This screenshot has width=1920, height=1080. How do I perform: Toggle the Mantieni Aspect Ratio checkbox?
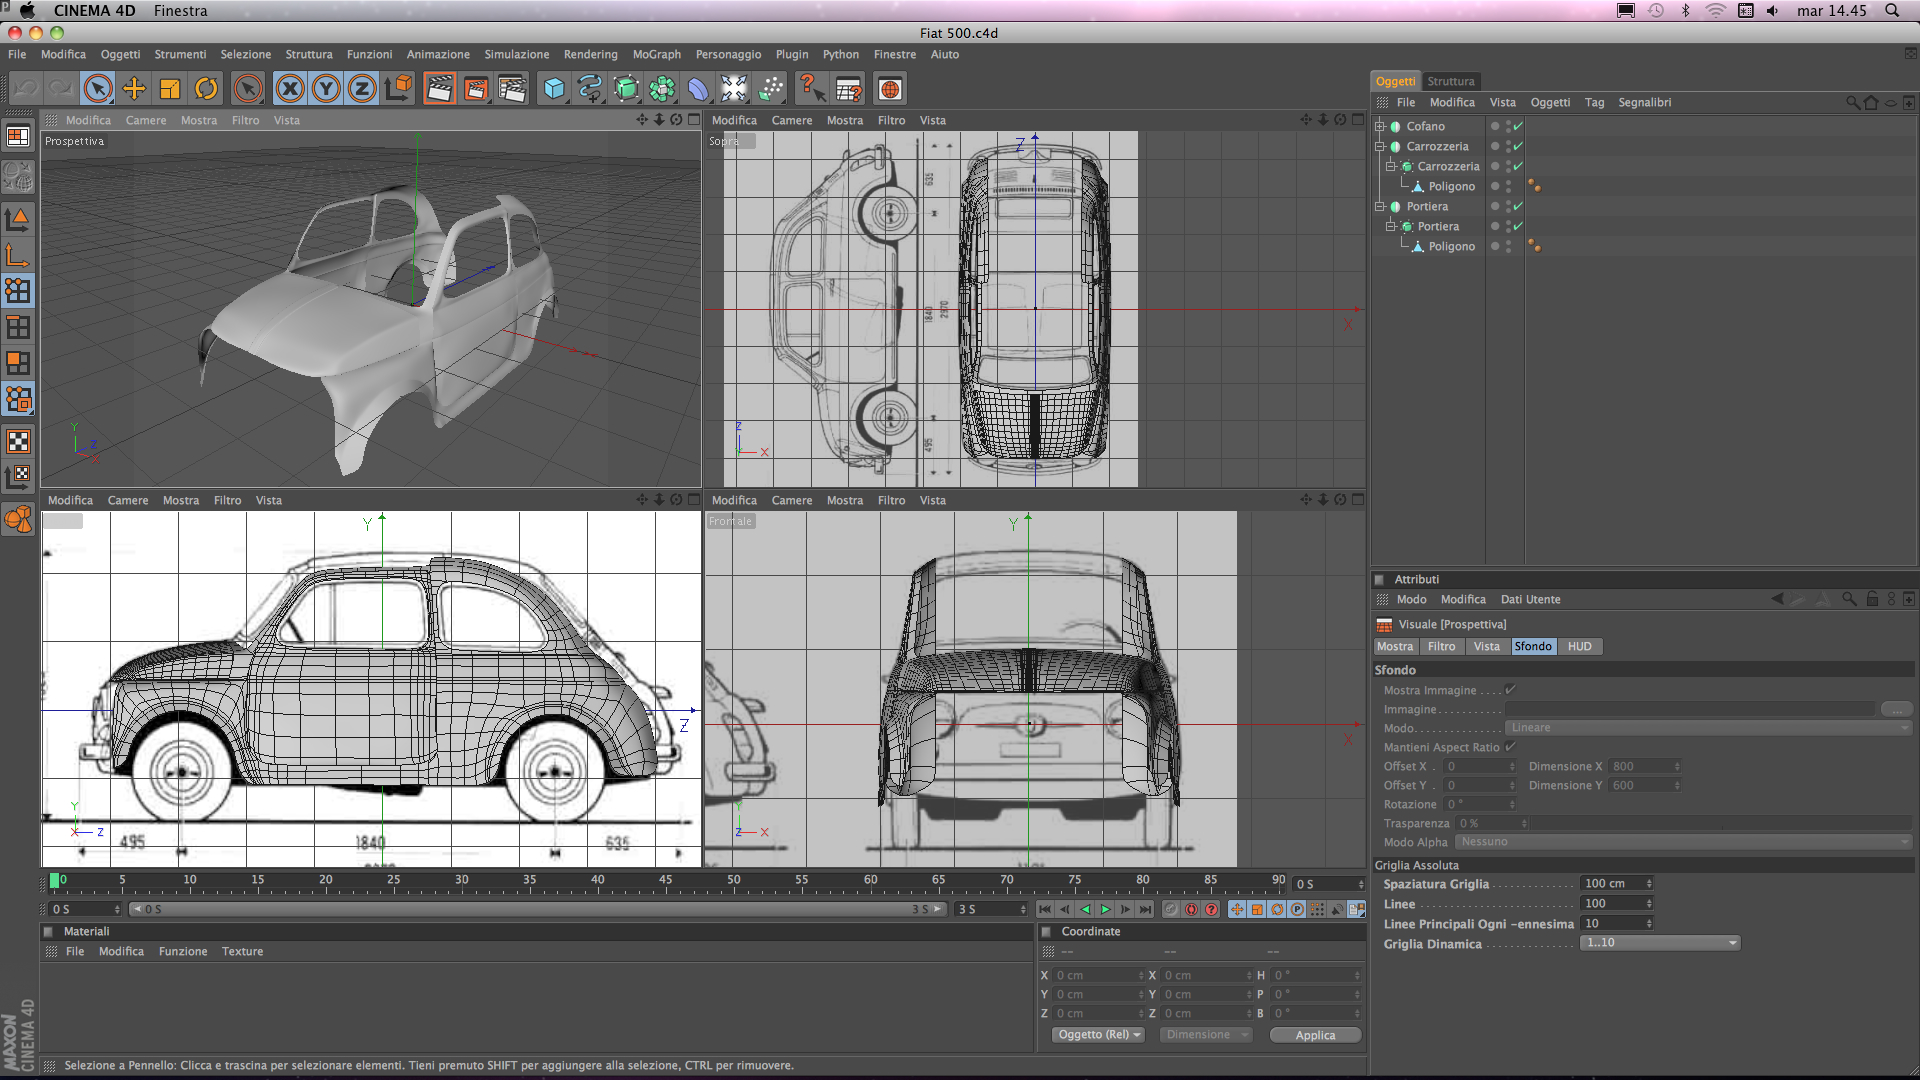(1510, 747)
